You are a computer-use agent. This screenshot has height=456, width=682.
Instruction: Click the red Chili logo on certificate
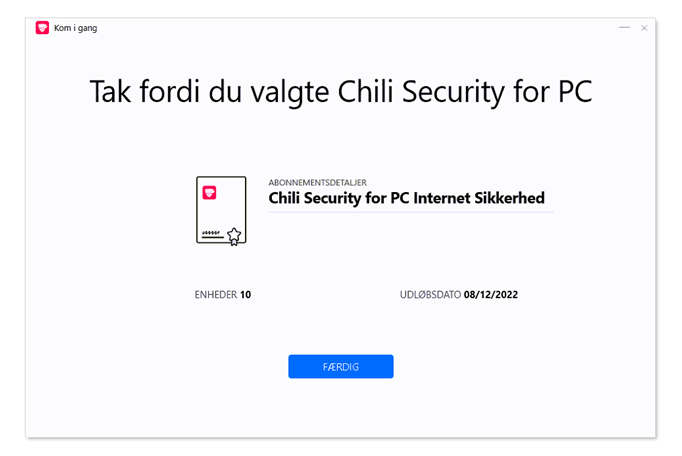tap(209, 193)
